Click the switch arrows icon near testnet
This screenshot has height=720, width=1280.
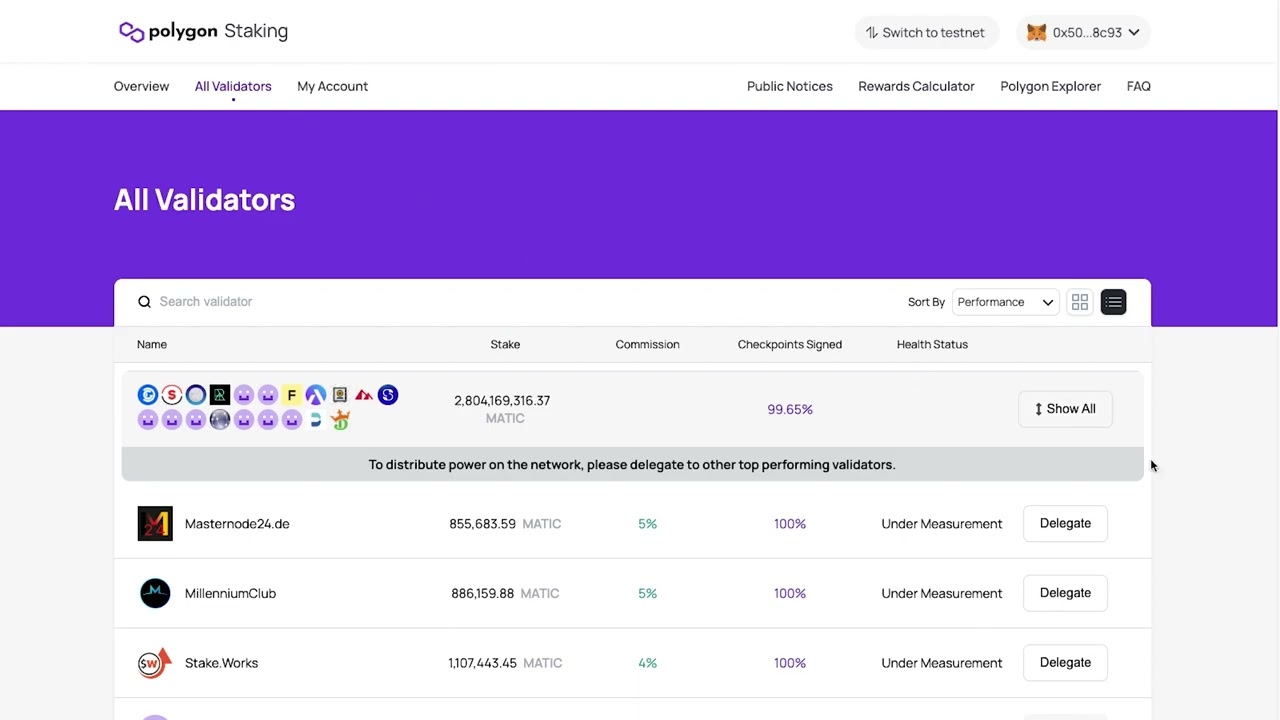click(x=872, y=32)
